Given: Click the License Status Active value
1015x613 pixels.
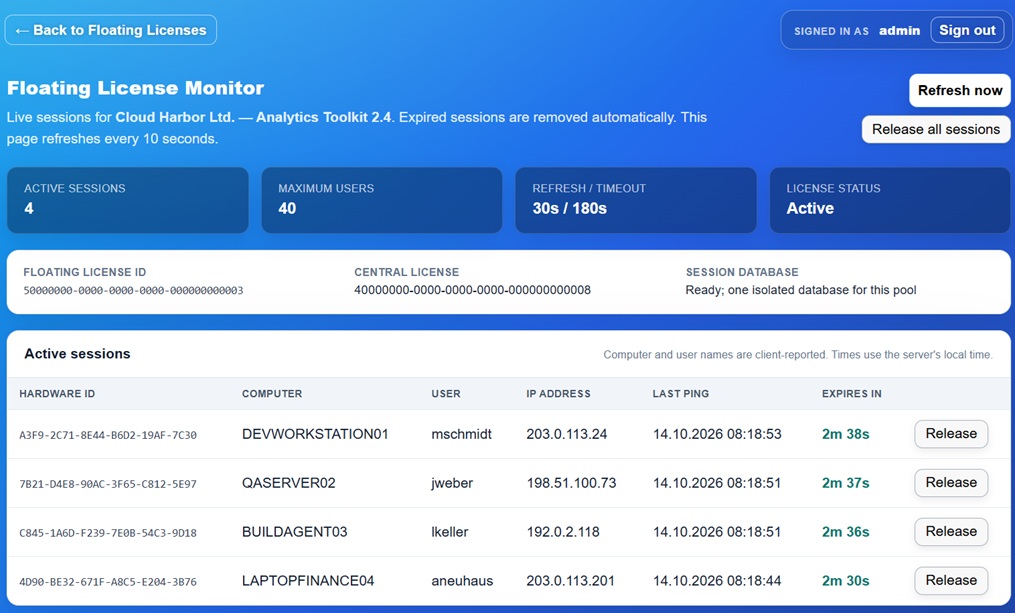Looking at the screenshot, I should [x=810, y=208].
